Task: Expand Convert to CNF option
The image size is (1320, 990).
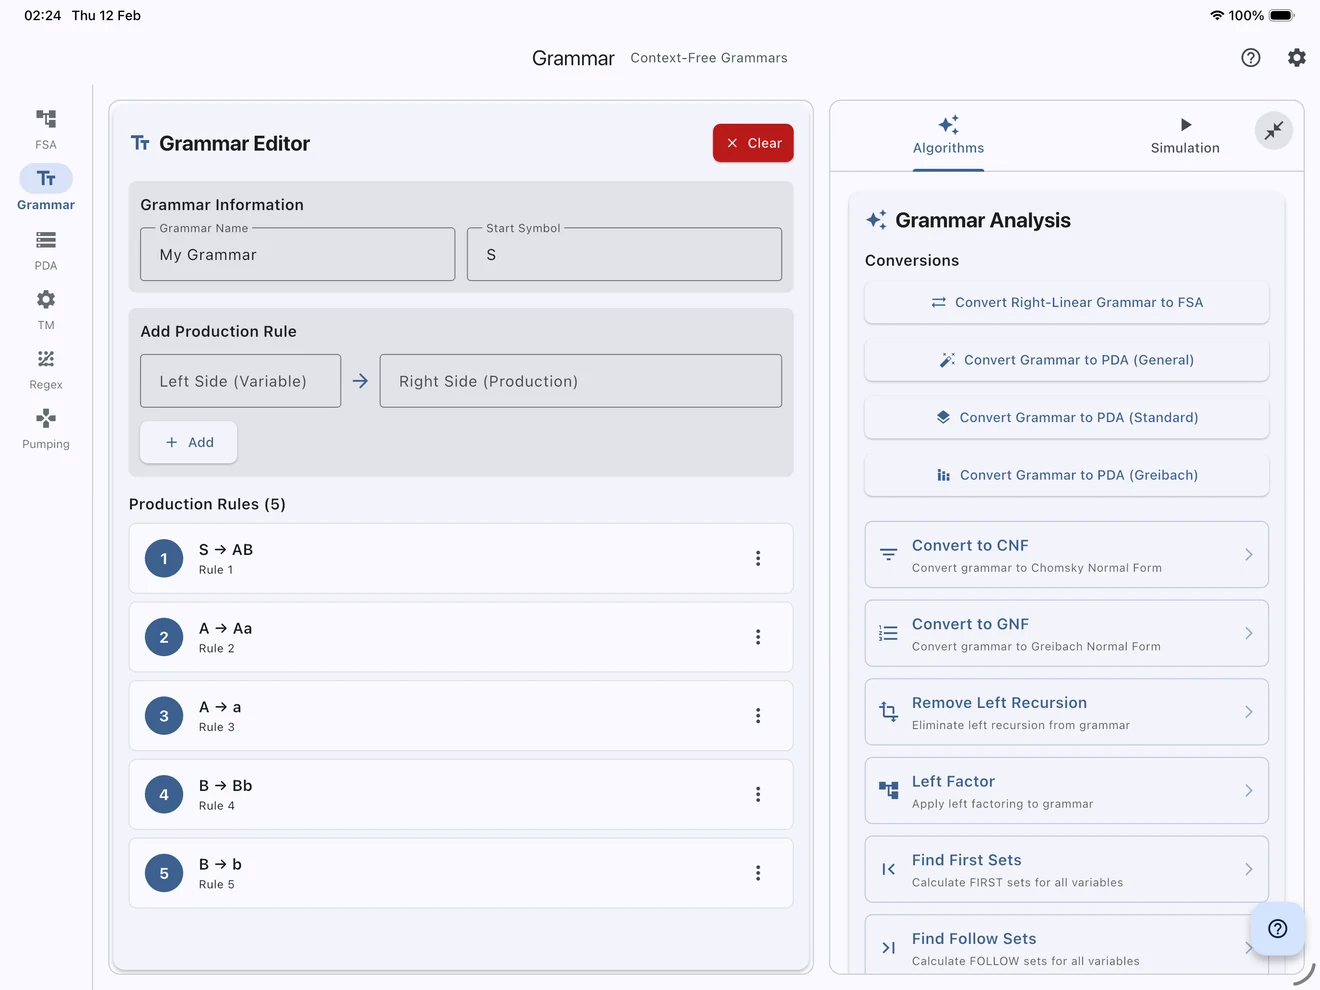Action: pyautogui.click(x=1066, y=555)
